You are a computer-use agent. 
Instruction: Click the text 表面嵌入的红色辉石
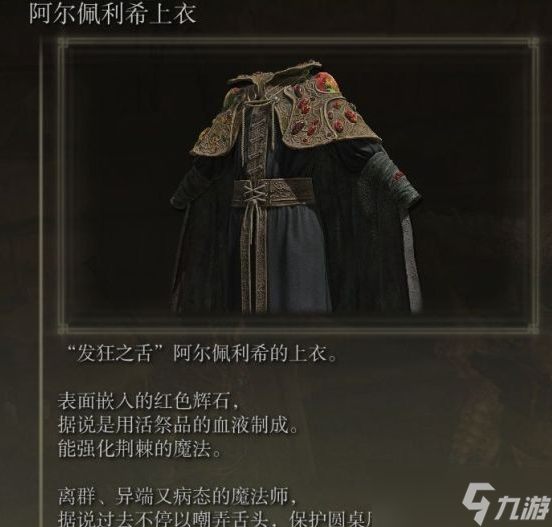pyautogui.click(x=149, y=402)
